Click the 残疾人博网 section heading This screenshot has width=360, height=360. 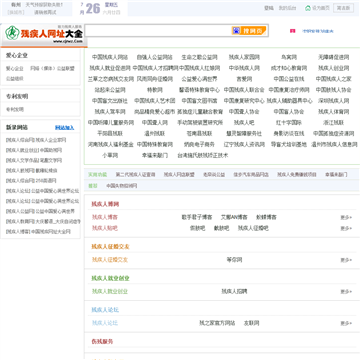pos(105,204)
